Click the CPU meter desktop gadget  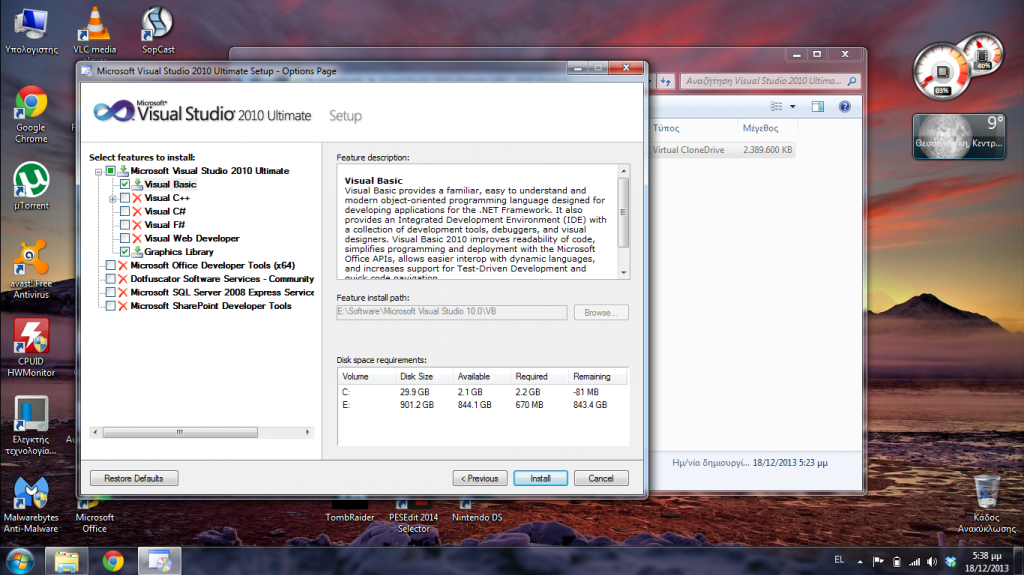[x=942, y=72]
